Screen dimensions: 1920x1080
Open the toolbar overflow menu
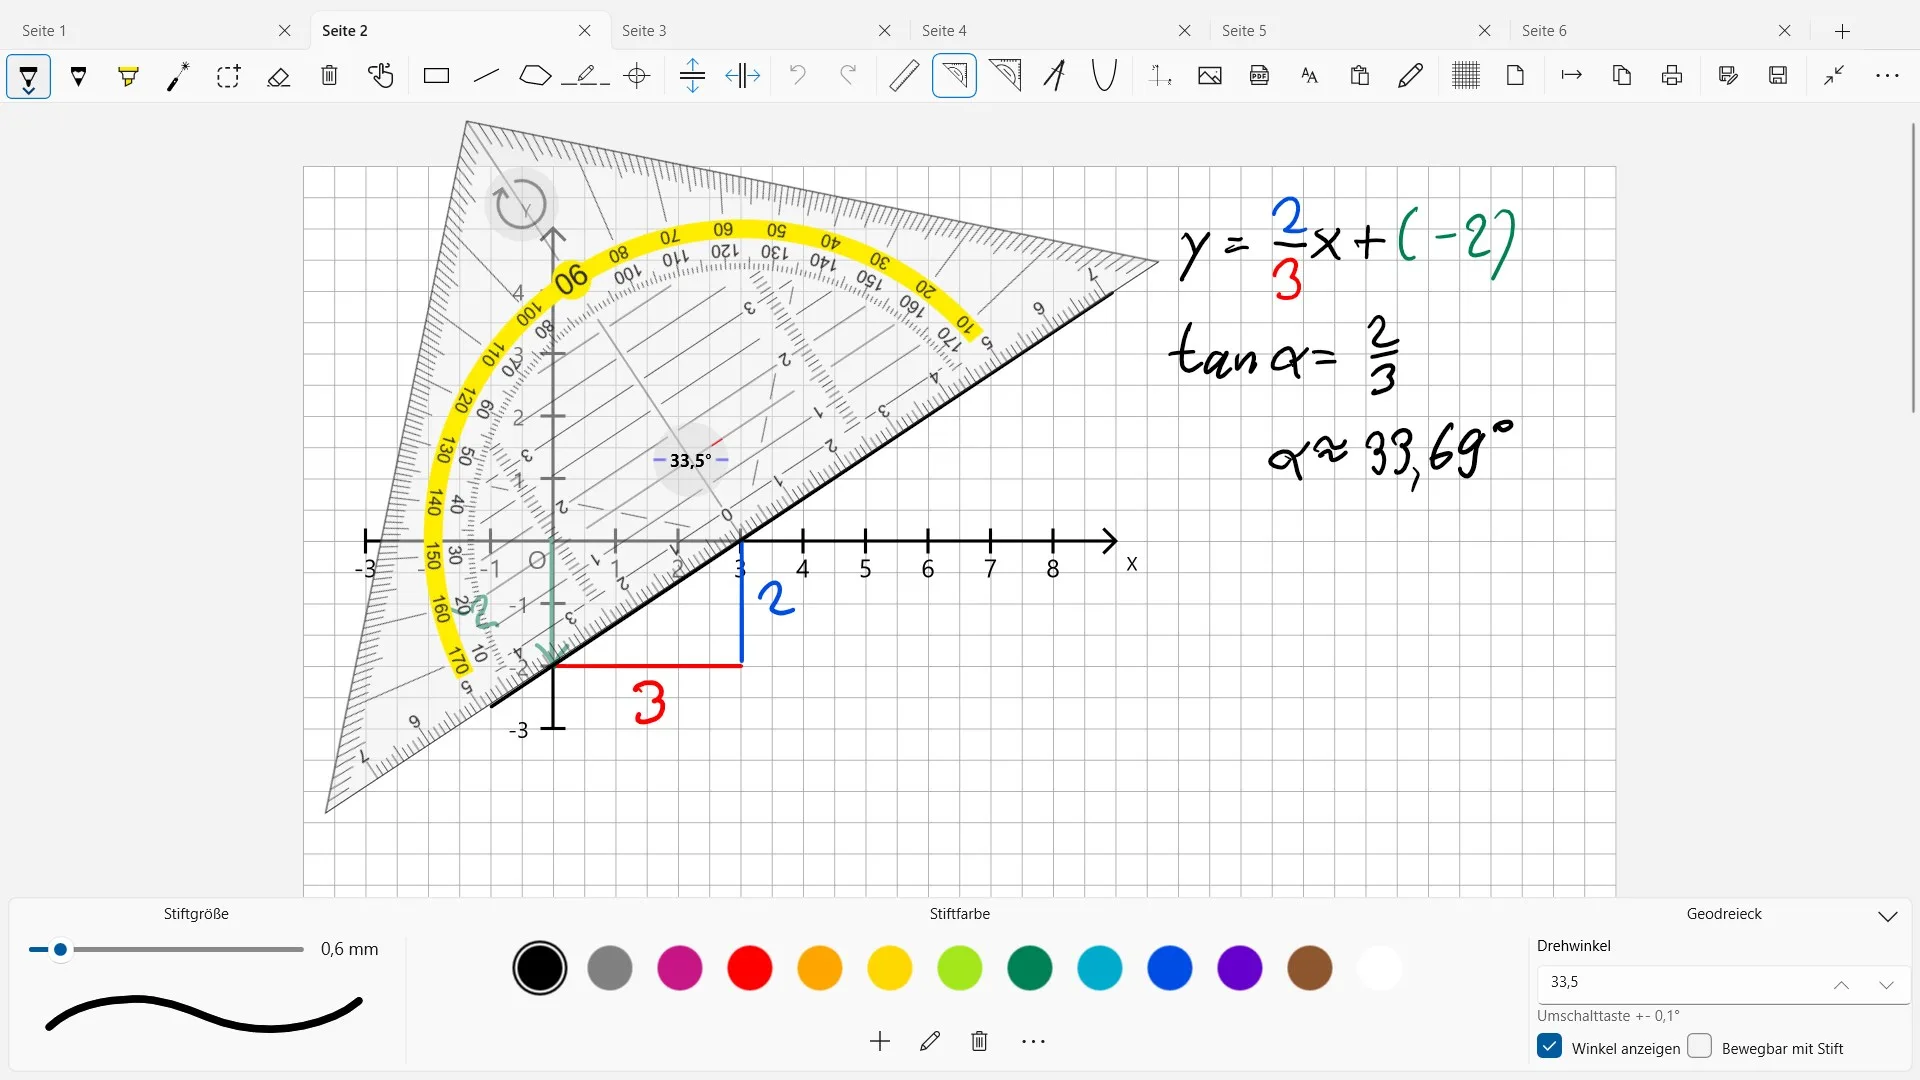[x=1887, y=76]
